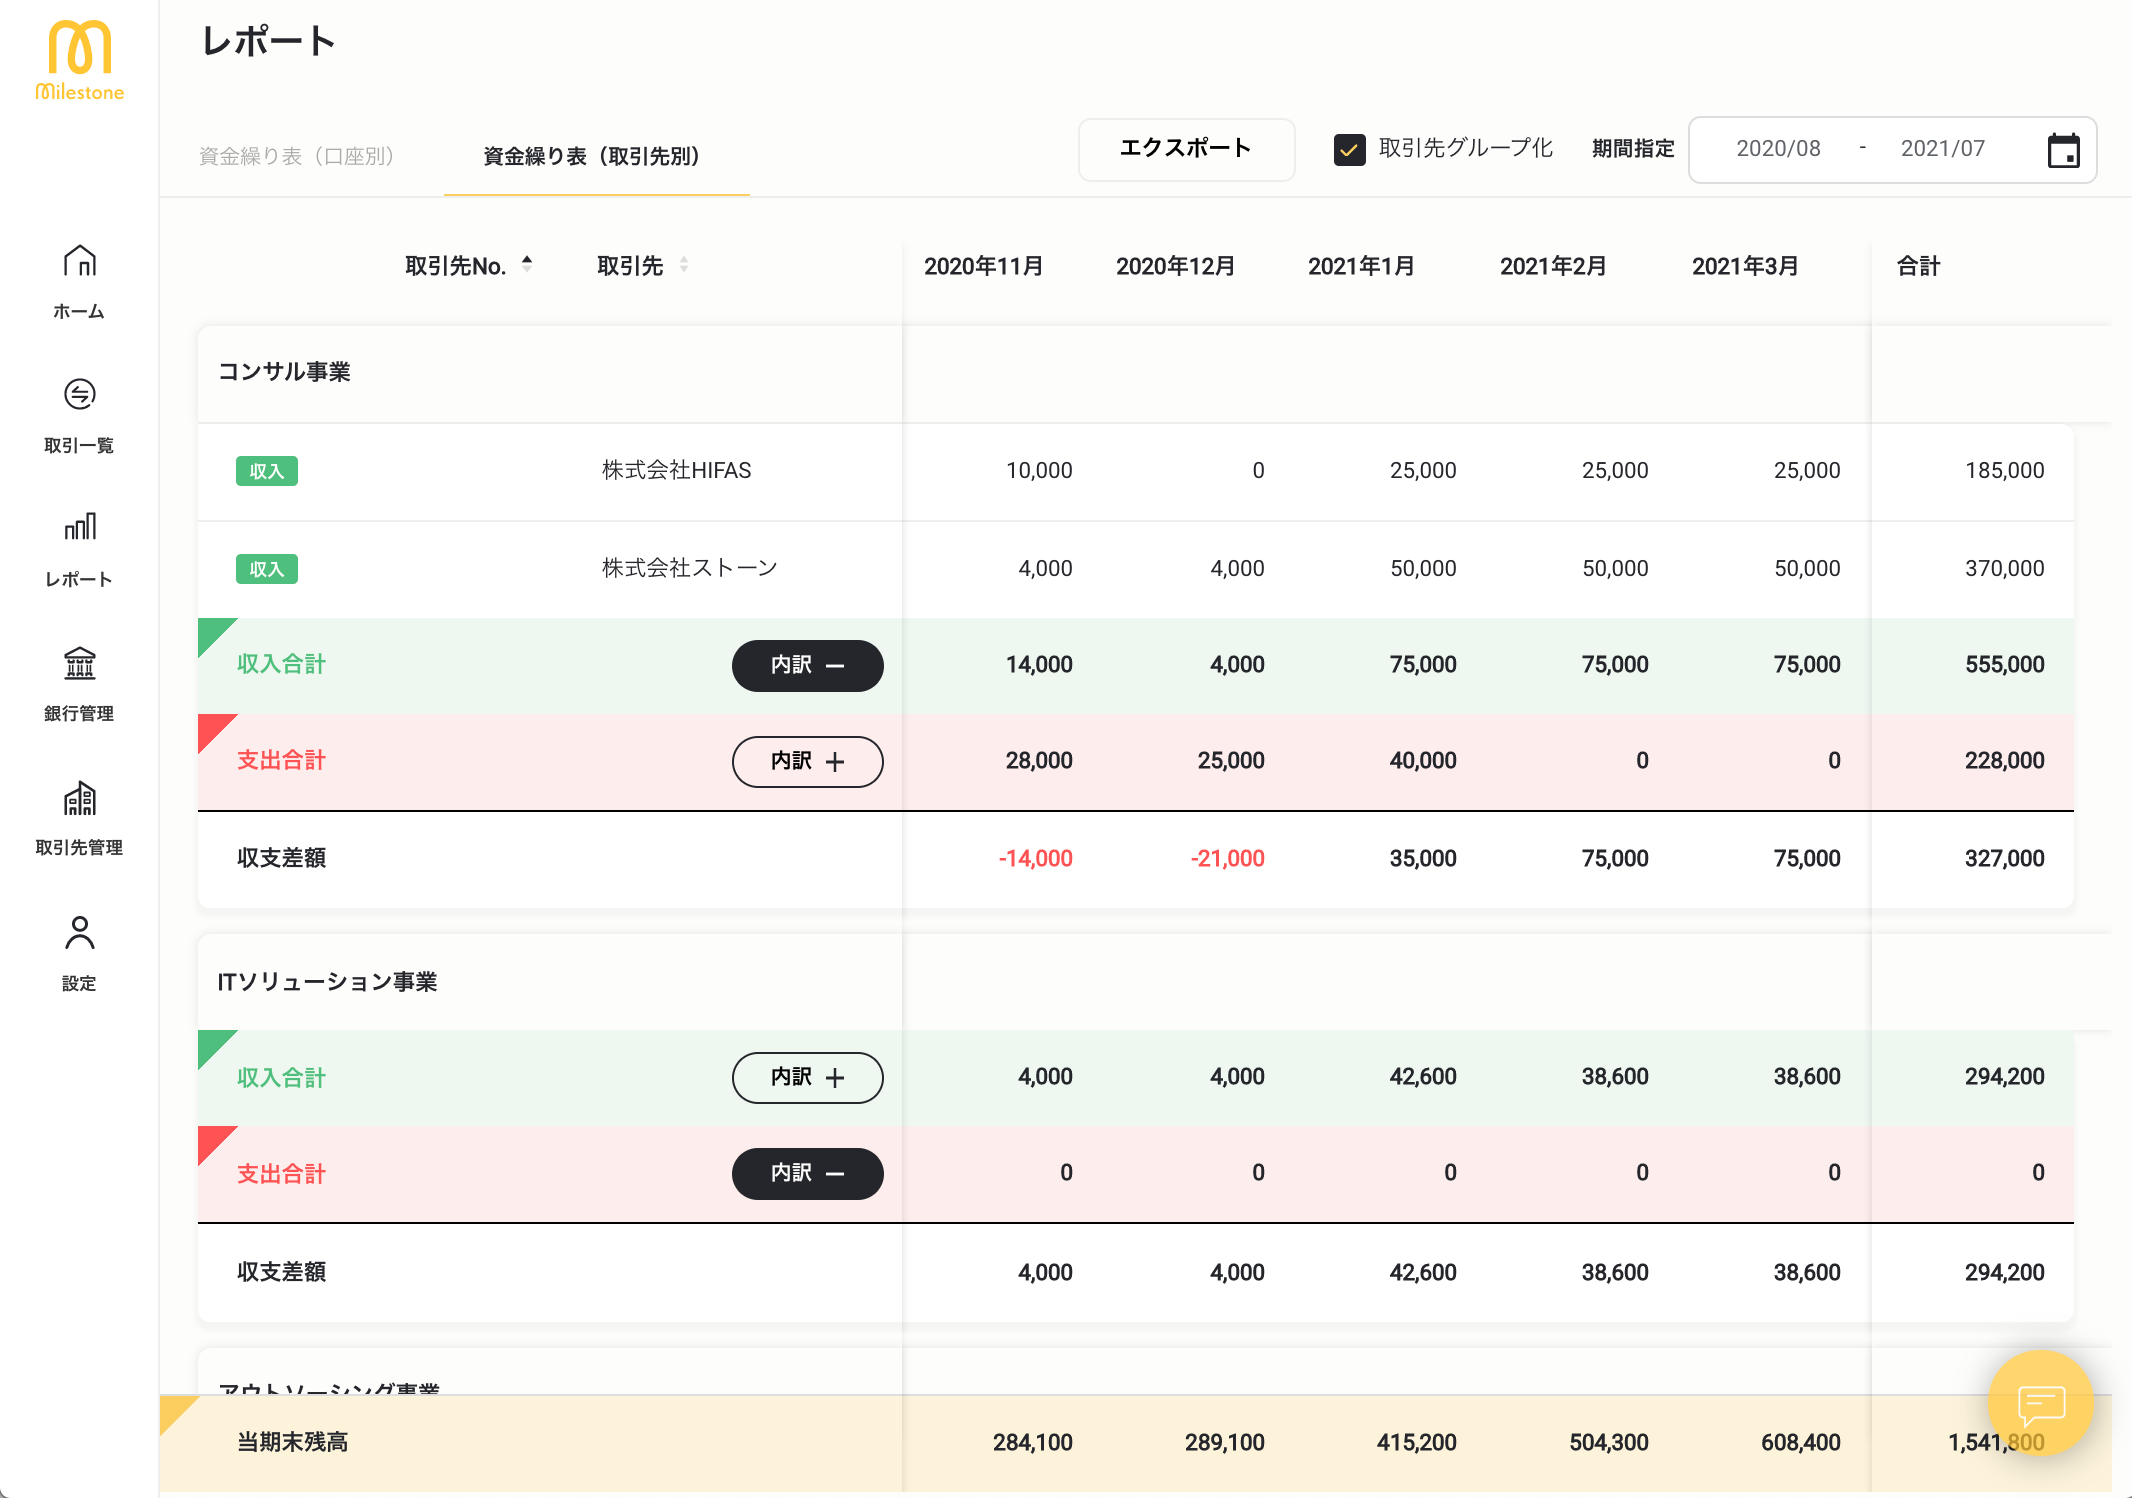
Task: Click 株式会社ストーン partner name
Action: pyautogui.click(x=689, y=568)
